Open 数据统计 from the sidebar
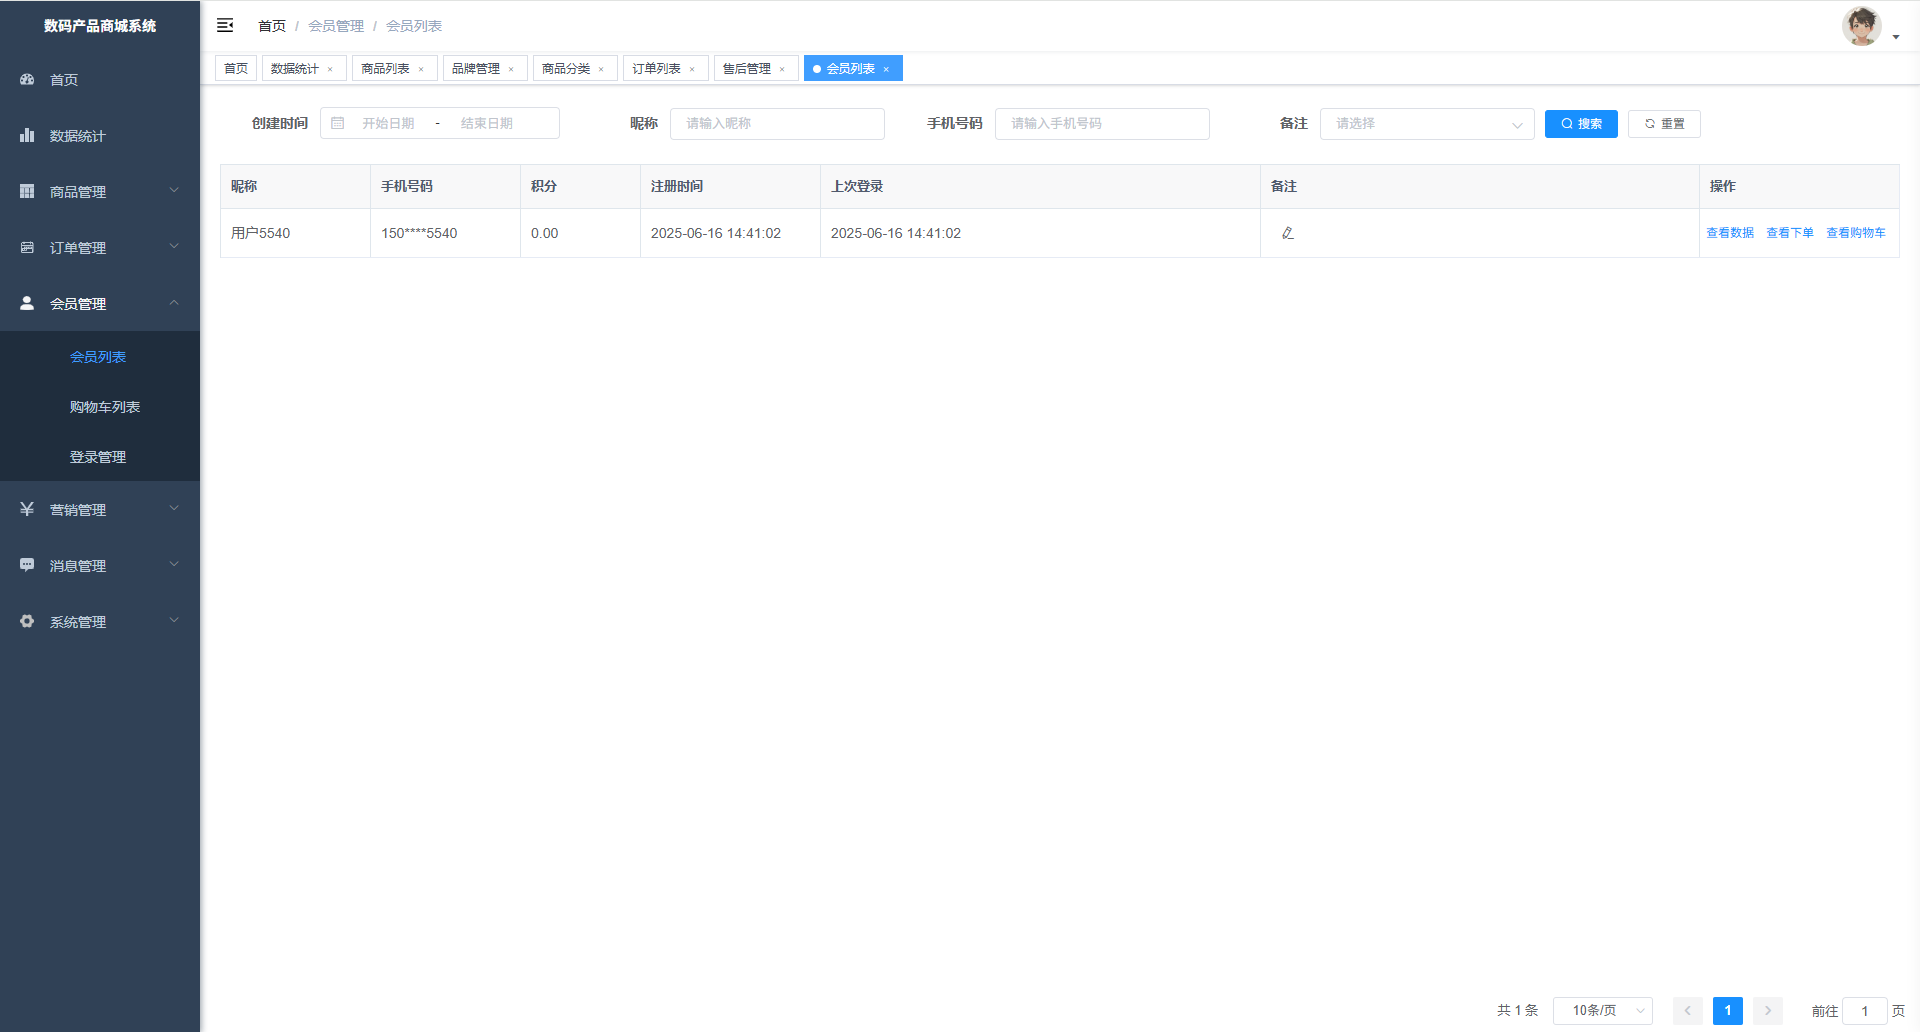The height and width of the screenshot is (1032, 1920). 78,136
